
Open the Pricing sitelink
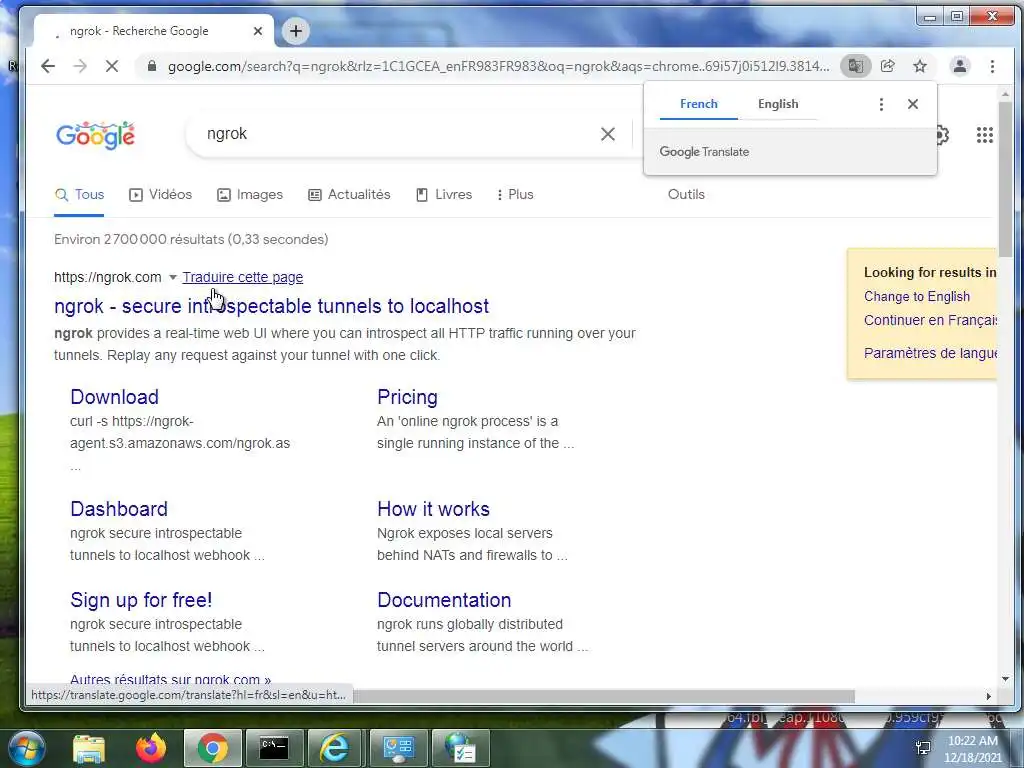coord(407,397)
